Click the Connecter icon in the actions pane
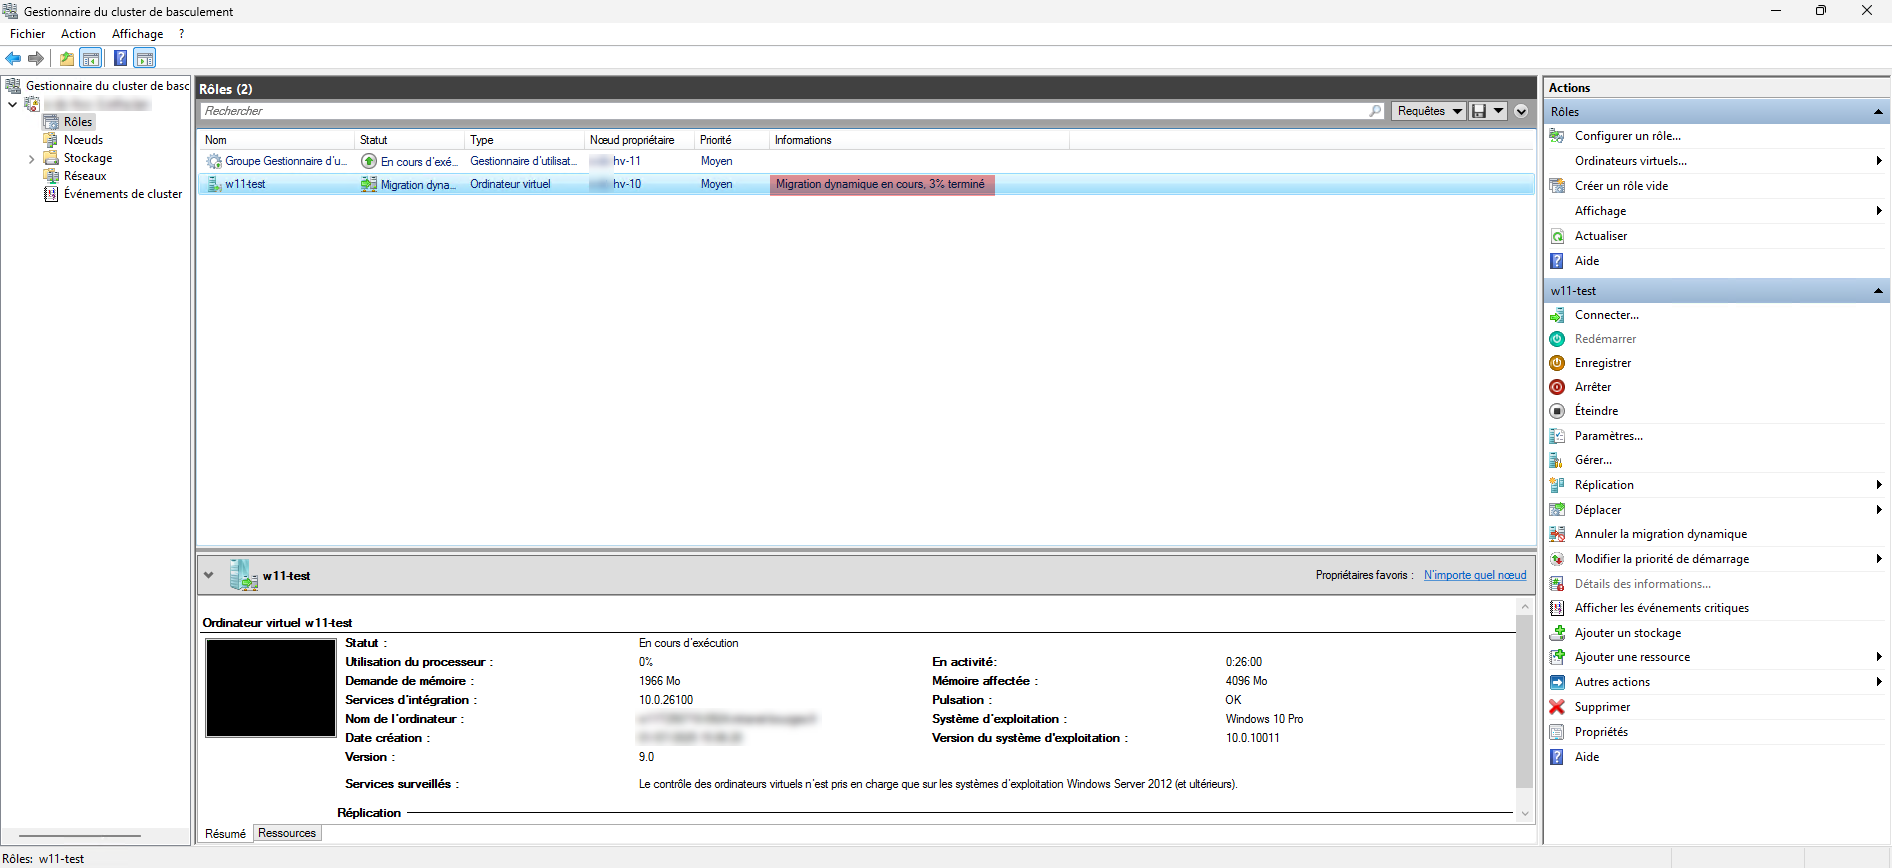The image size is (1892, 868). click(1557, 315)
